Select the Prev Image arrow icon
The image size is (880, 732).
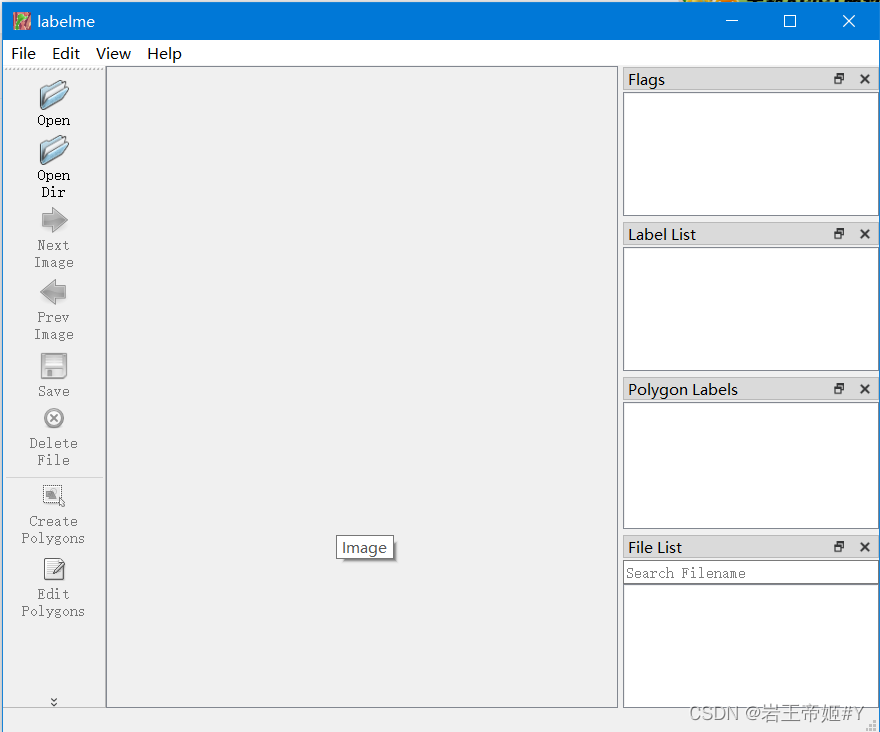[53, 293]
